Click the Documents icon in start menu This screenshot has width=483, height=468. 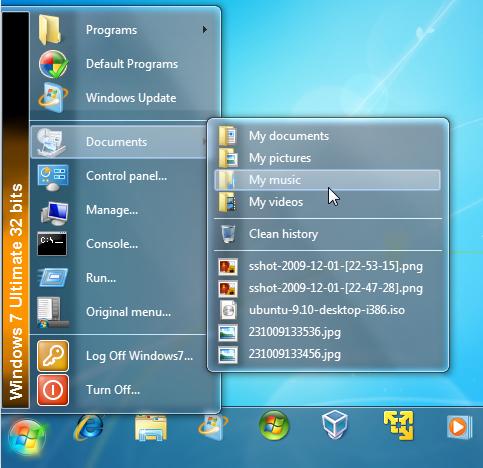click(x=52, y=142)
